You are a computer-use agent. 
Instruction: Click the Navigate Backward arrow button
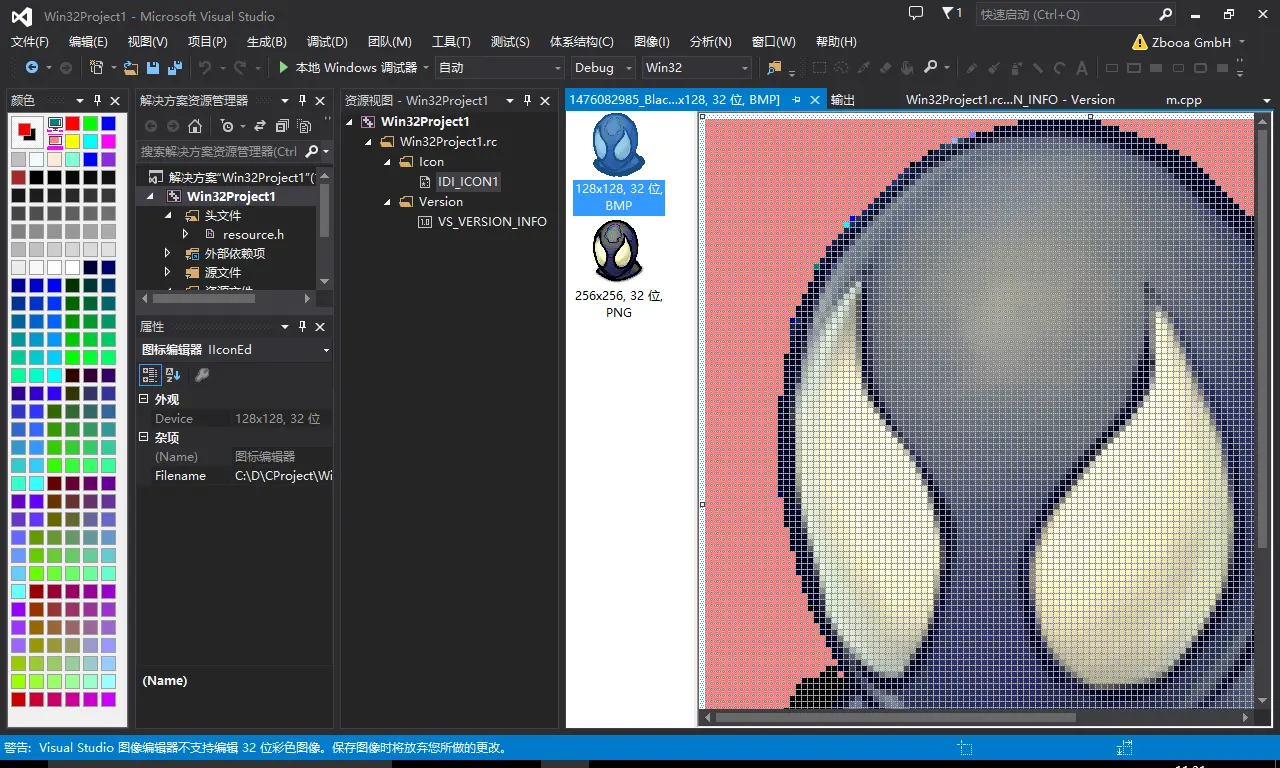(x=32, y=67)
